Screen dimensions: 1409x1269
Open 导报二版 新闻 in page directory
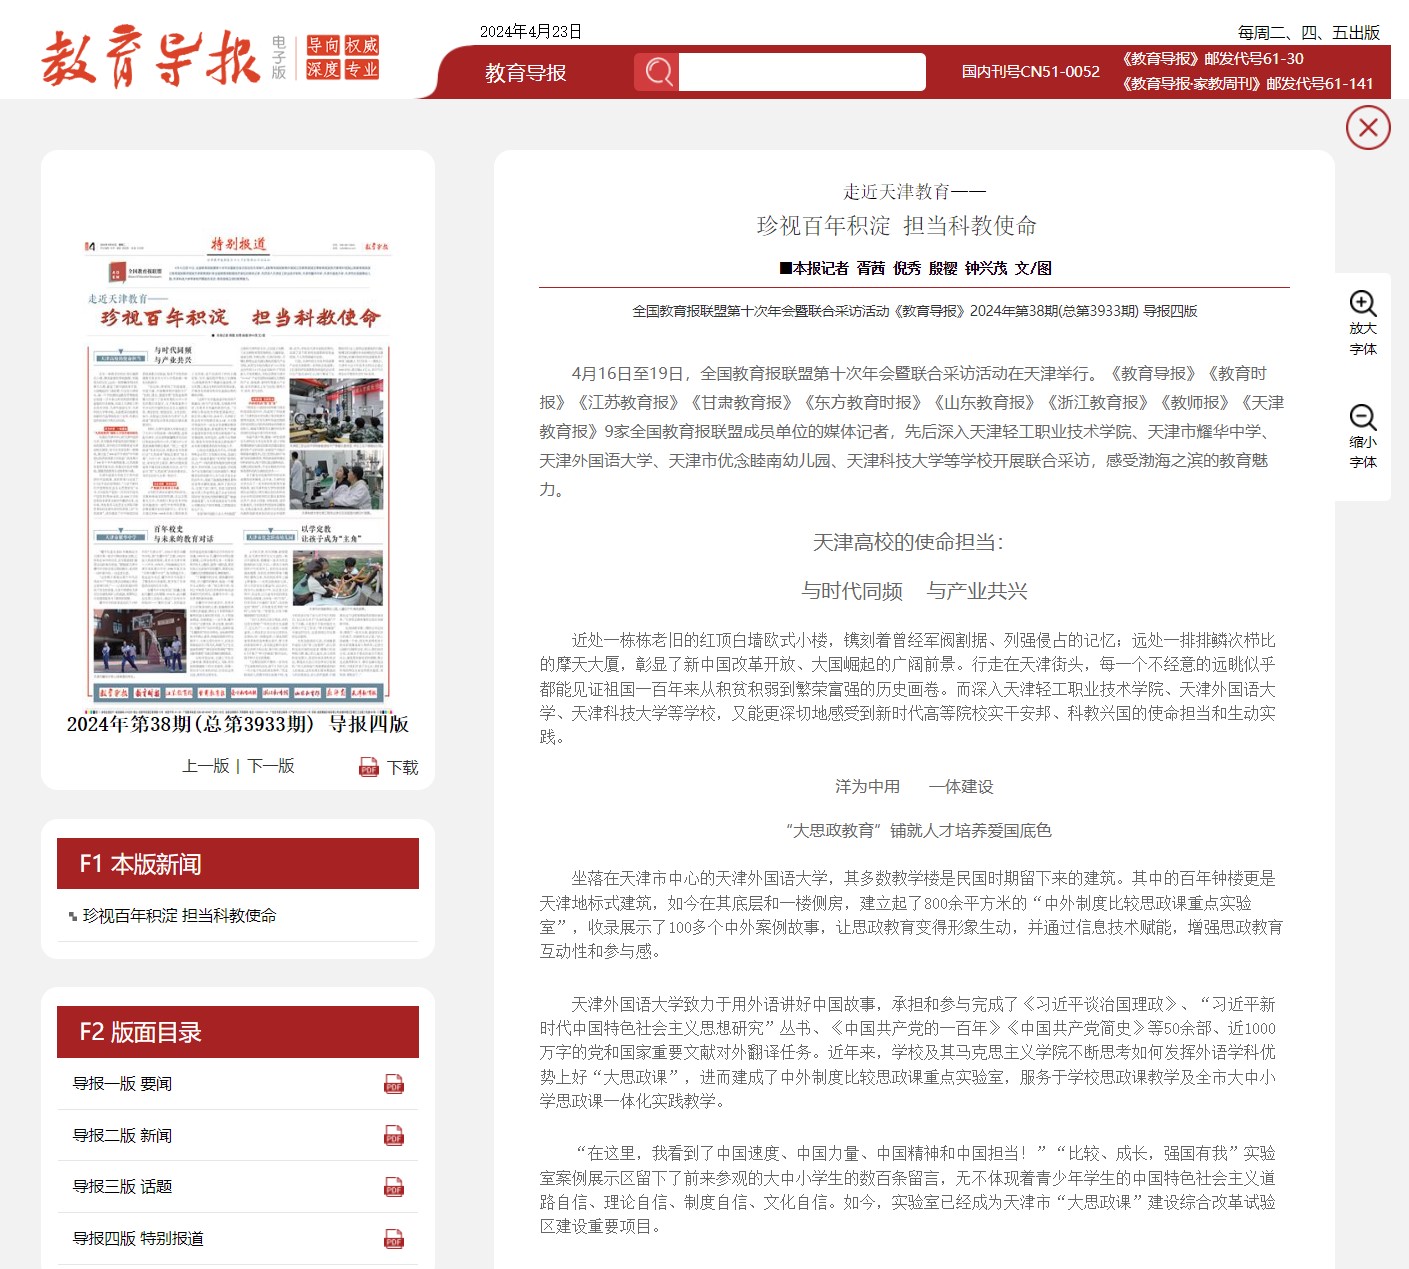click(x=122, y=1136)
